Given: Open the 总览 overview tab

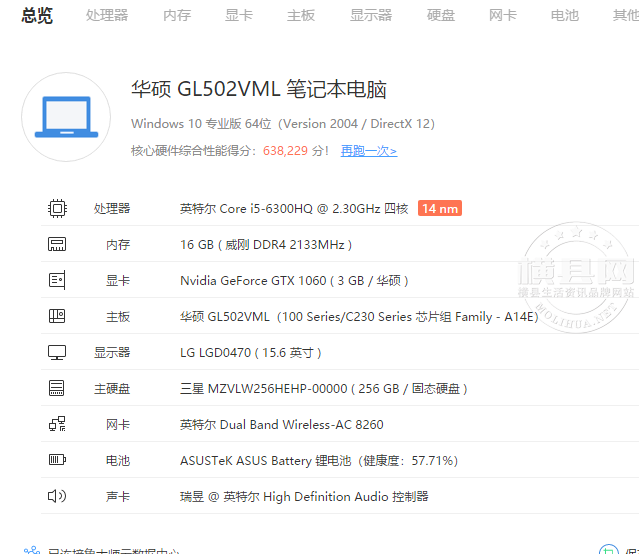Looking at the screenshot, I should coord(37,15).
